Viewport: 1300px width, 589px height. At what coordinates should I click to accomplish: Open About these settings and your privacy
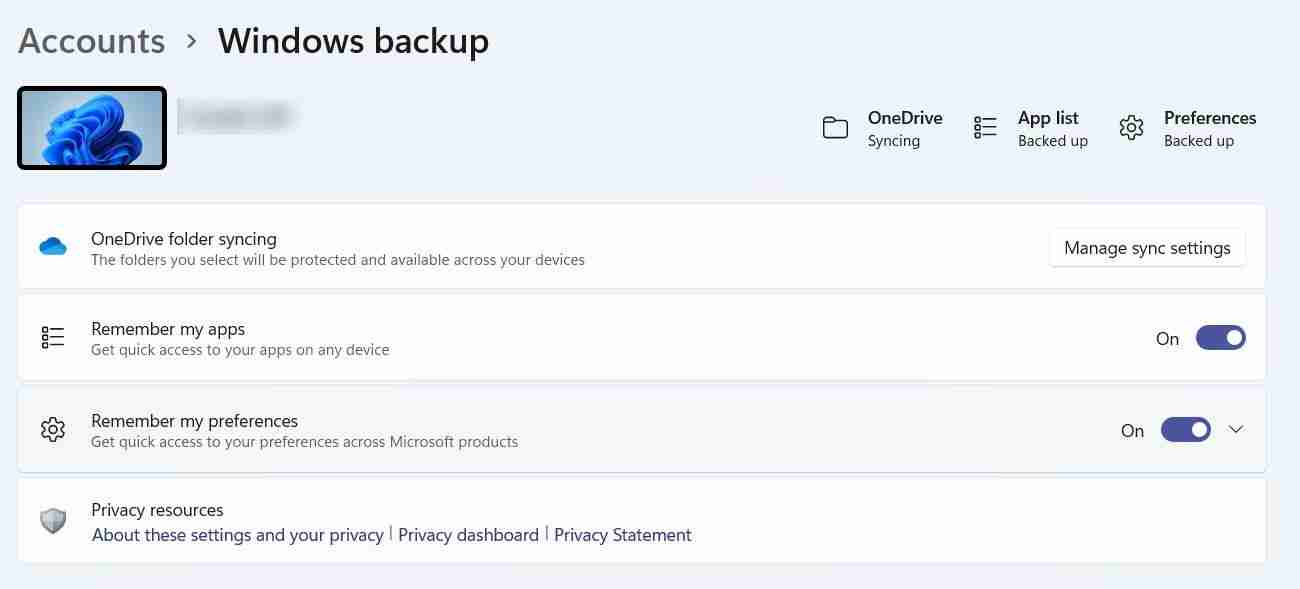(236, 535)
